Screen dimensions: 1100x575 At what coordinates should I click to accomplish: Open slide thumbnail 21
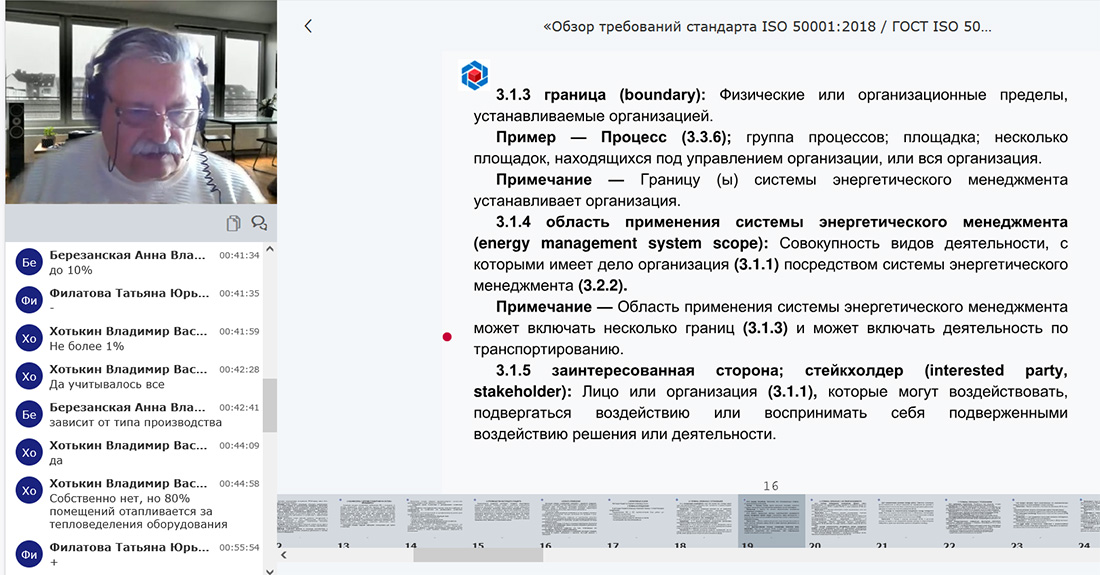[906, 520]
